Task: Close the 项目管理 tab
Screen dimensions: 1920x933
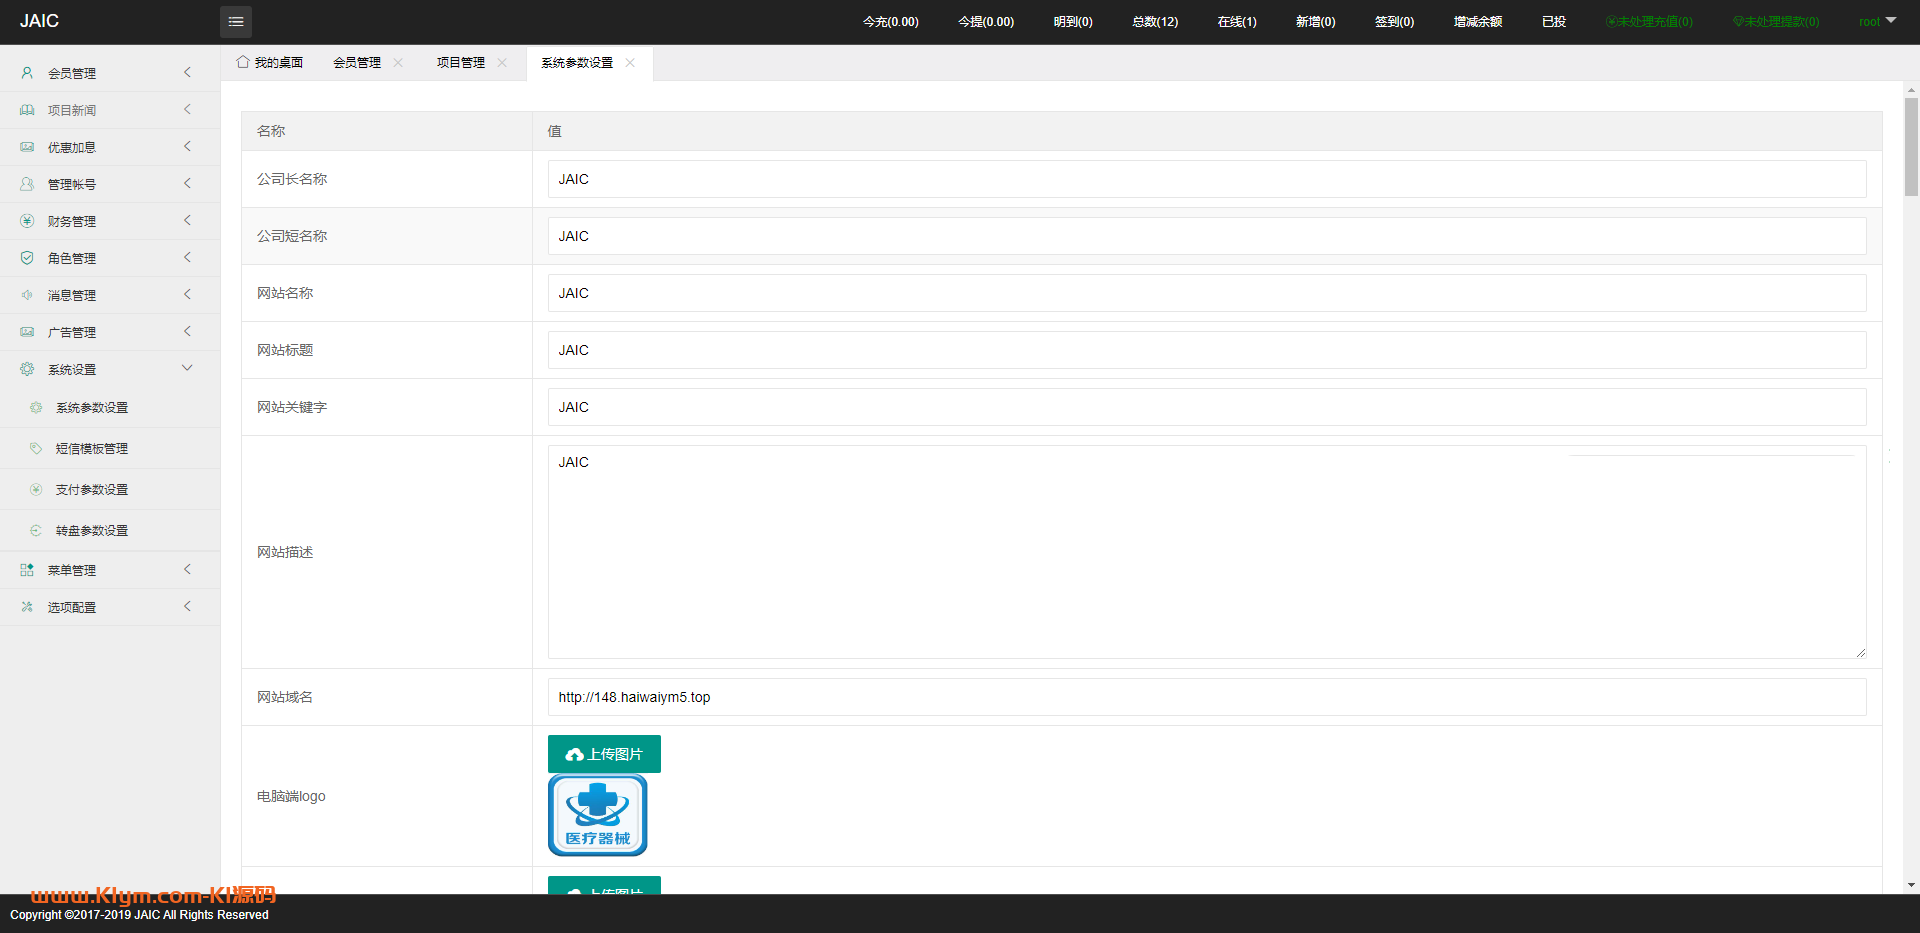Action: point(502,62)
